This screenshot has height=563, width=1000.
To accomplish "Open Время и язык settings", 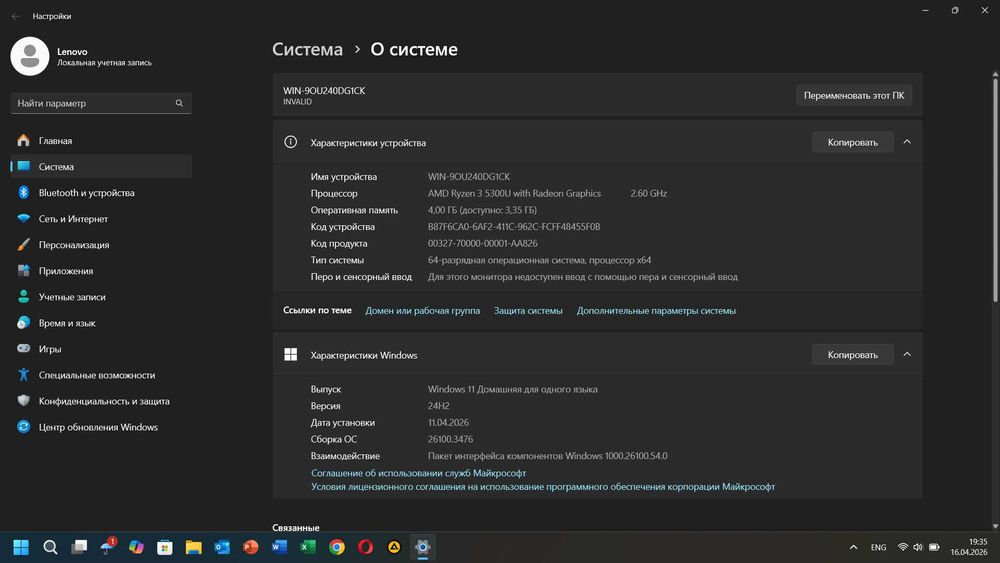I will pos(101,323).
